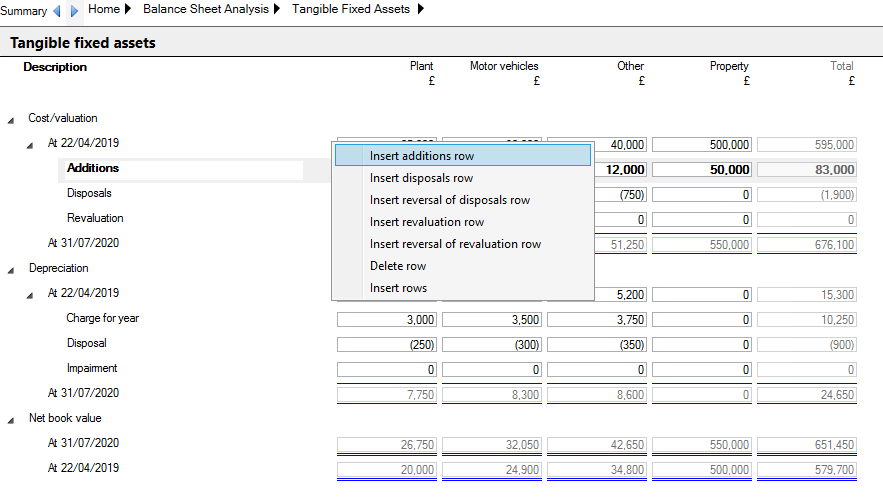Screen dimensions: 883x503
Task: Click depreciation closing total 24,650
Action: [x=807, y=395]
